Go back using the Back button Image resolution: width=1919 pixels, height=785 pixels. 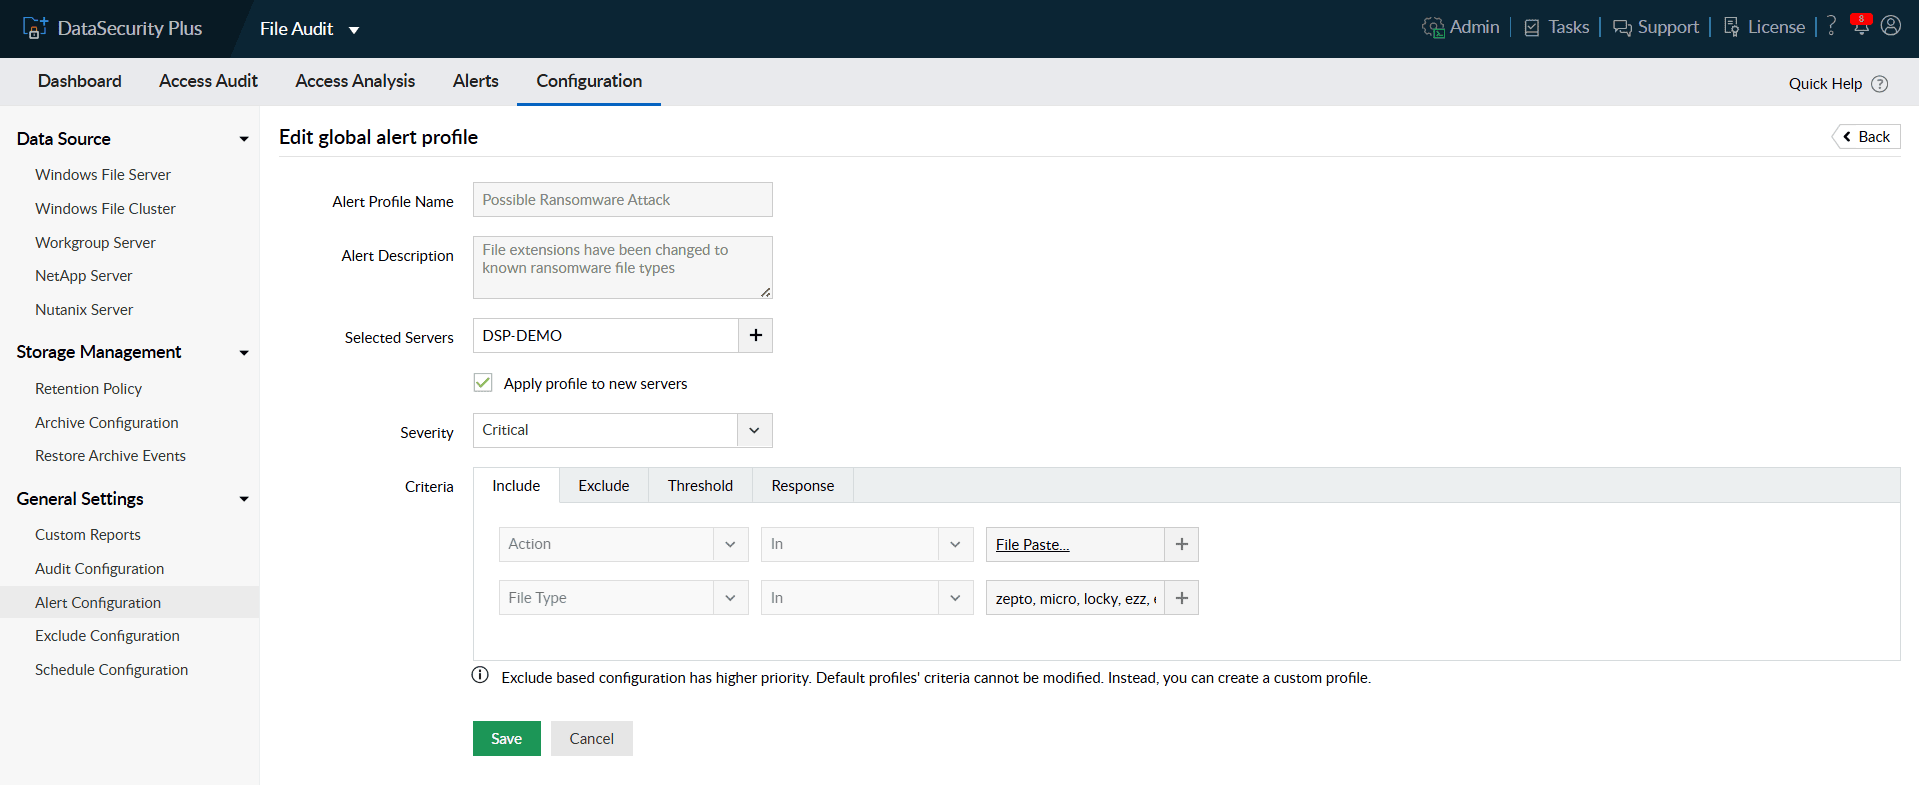click(1866, 137)
